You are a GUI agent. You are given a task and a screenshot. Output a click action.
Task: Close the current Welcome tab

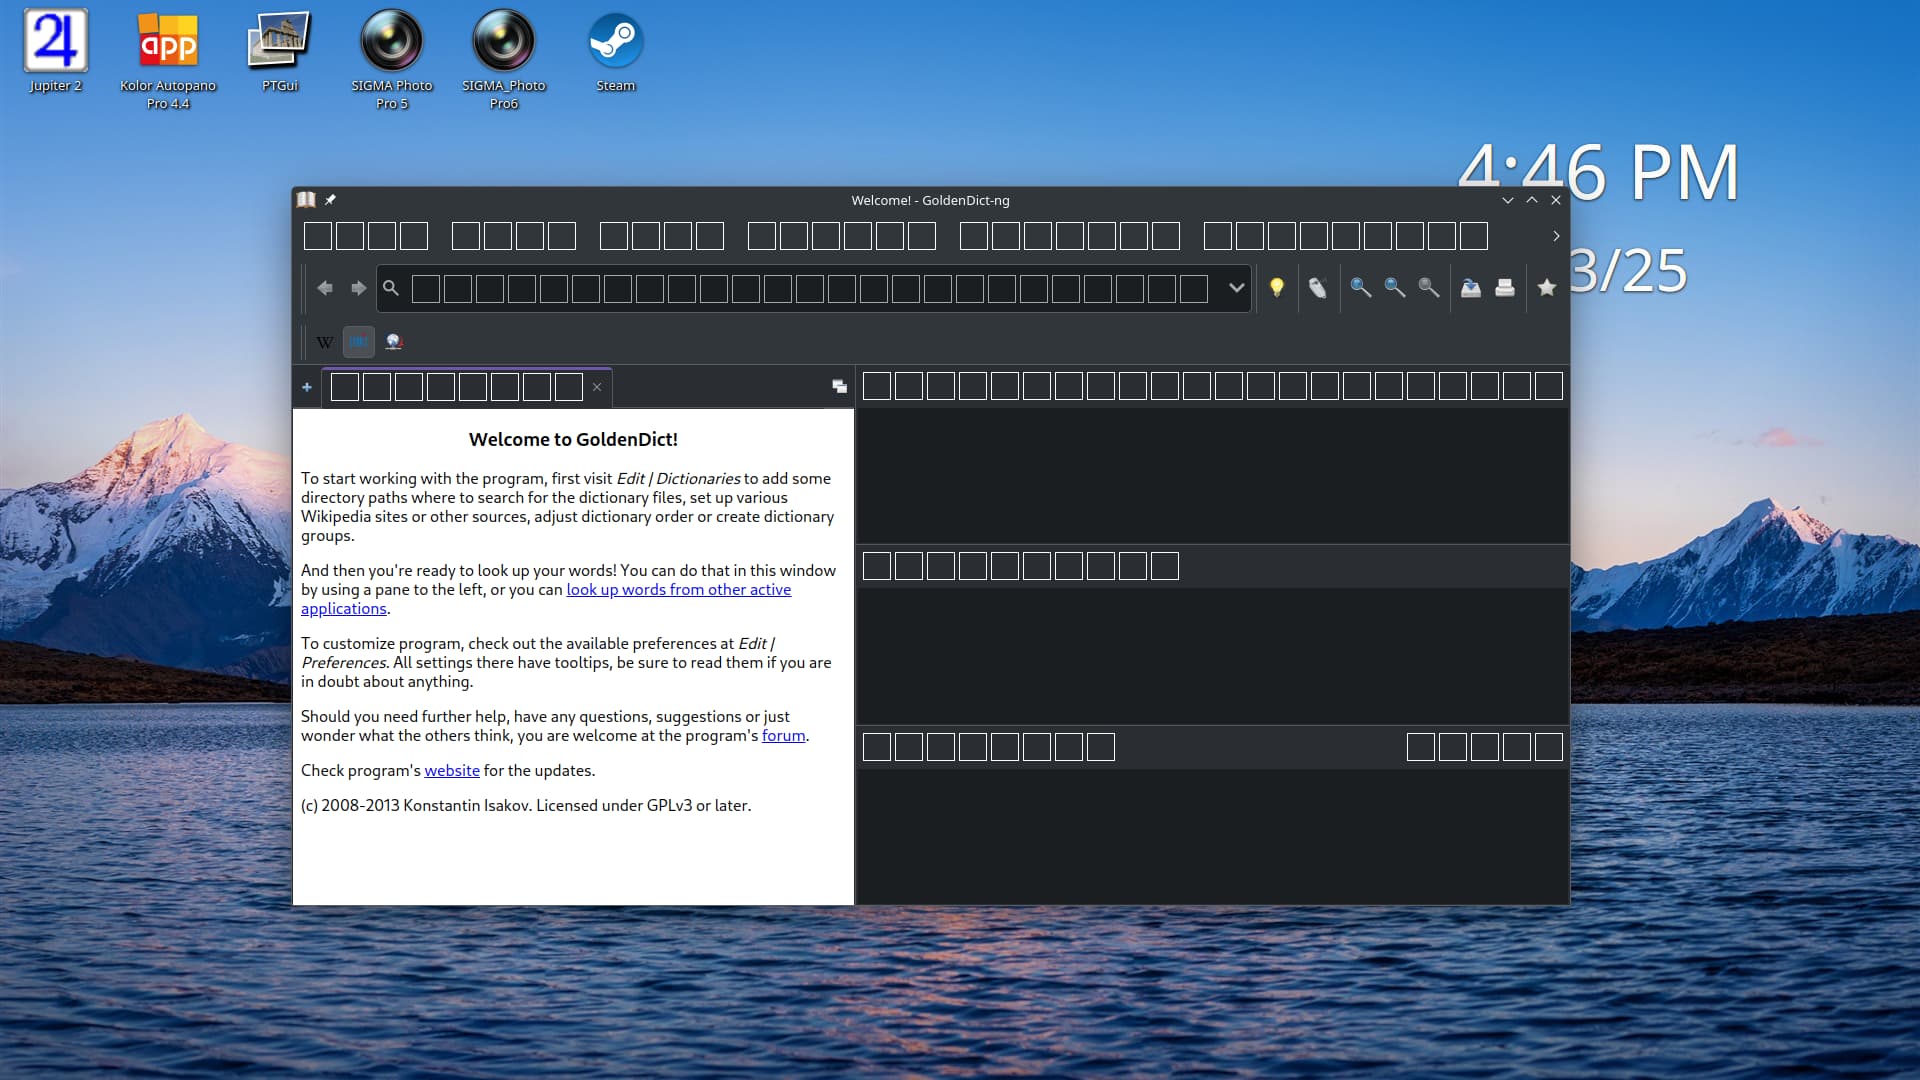coord(597,387)
